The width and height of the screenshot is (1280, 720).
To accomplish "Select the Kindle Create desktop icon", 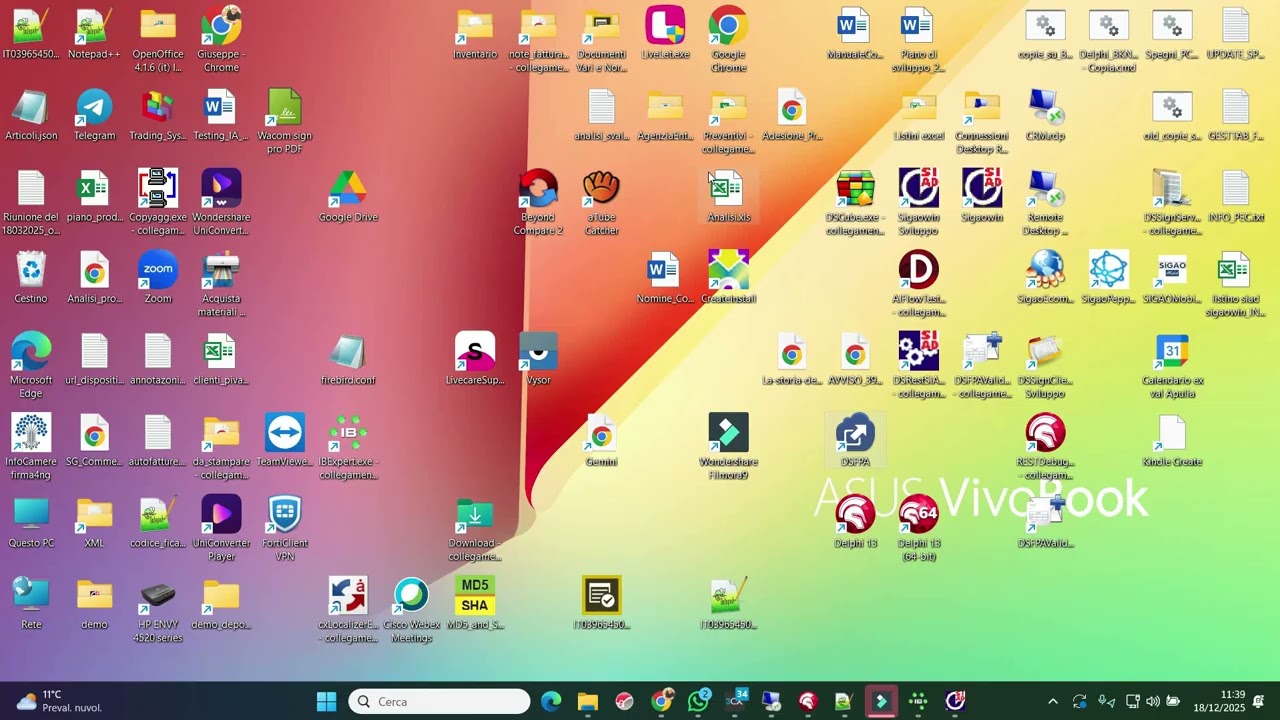I will (x=1172, y=441).
